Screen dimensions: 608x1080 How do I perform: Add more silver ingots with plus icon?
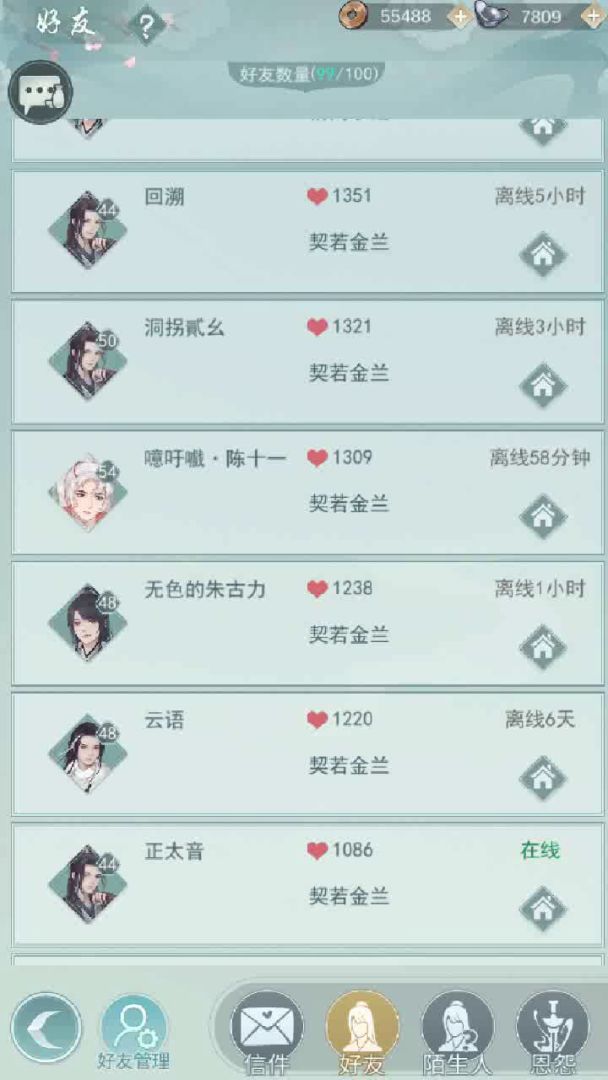[593, 17]
